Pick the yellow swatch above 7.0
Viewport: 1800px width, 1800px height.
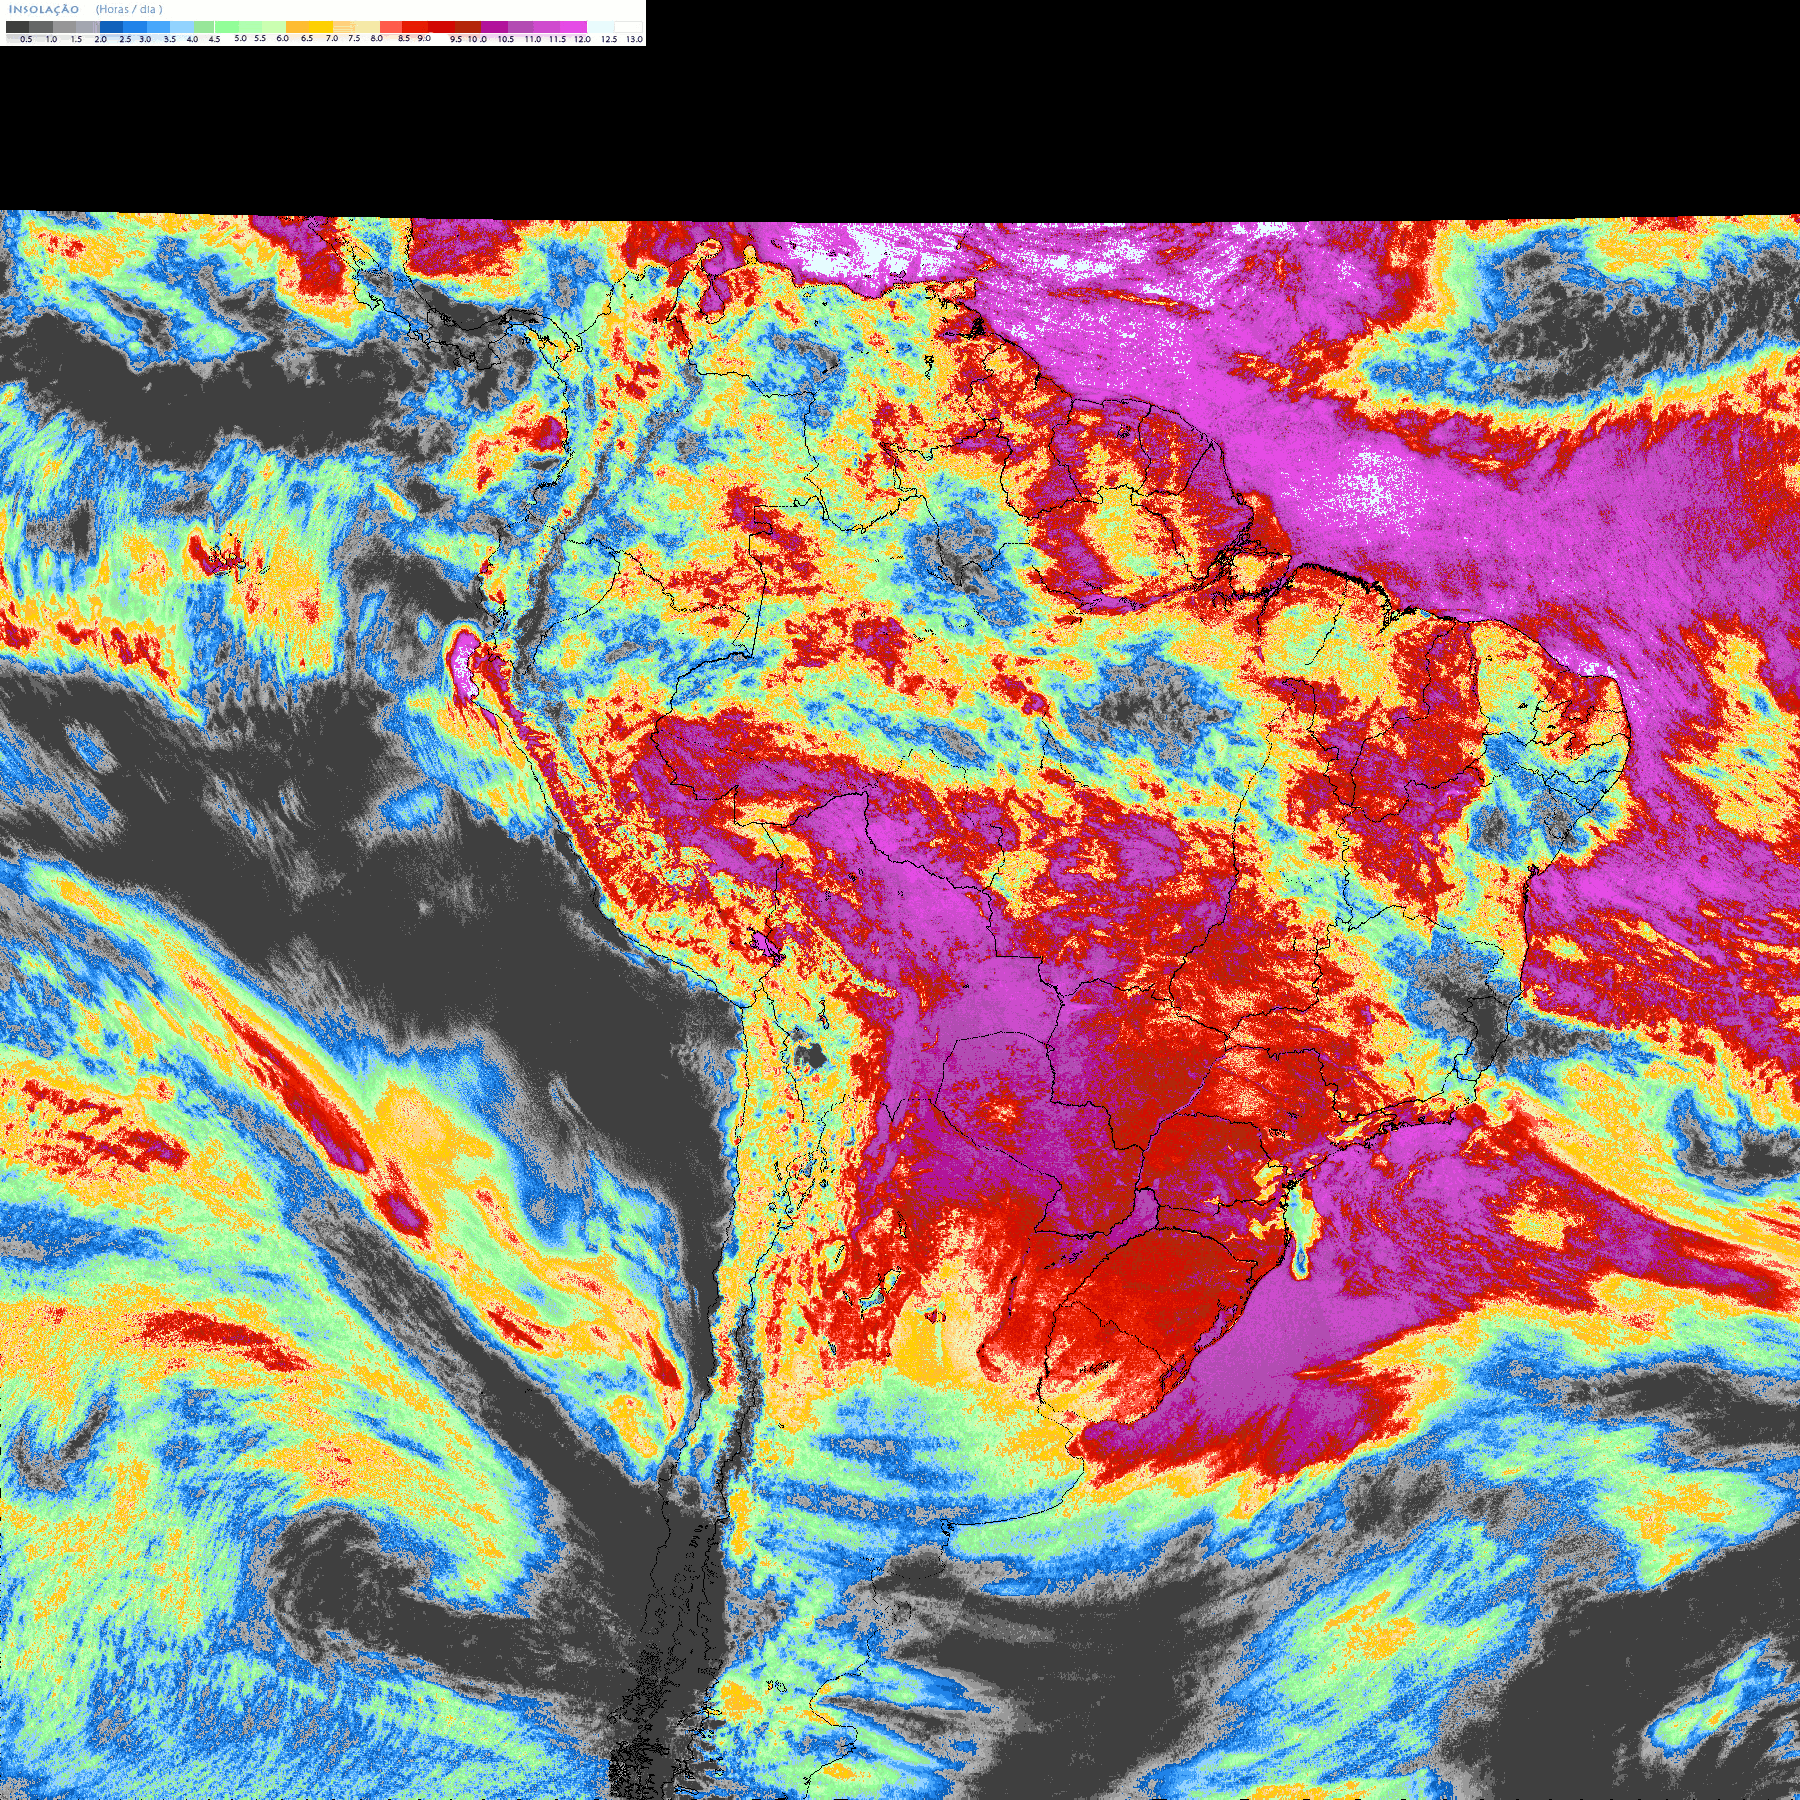coord(321,27)
